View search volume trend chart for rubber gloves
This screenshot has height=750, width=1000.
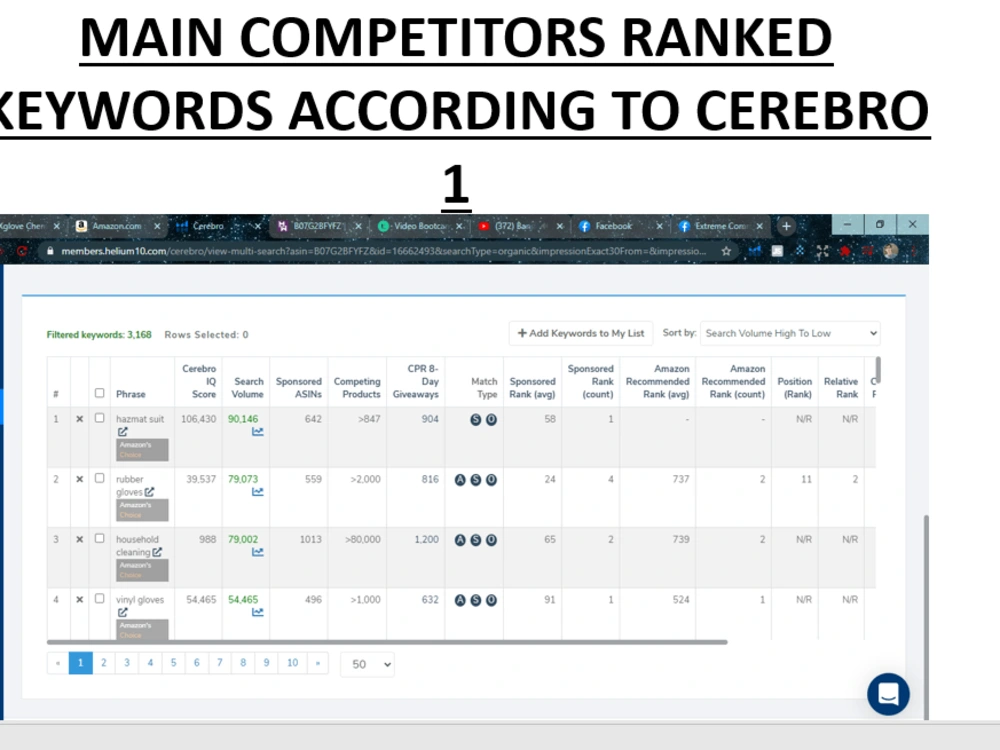pos(258,492)
